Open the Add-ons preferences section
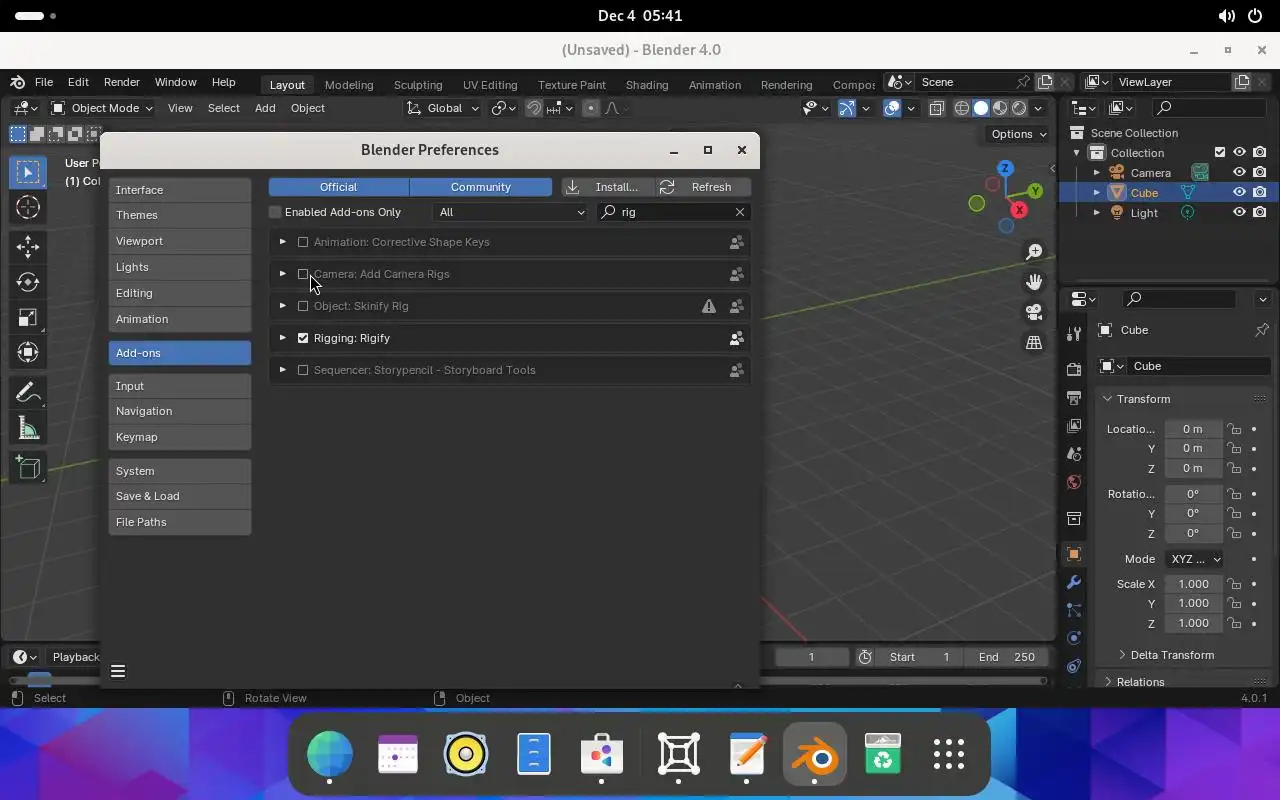This screenshot has width=1280, height=800. point(180,353)
